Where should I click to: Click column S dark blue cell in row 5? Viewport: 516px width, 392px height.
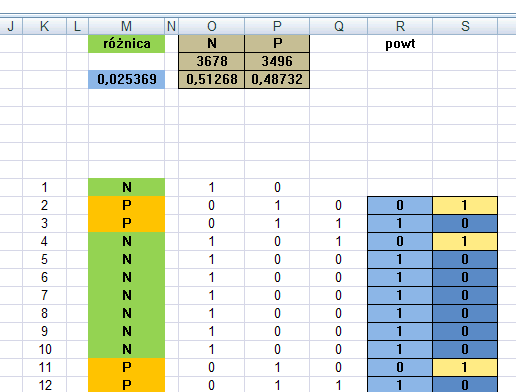pos(465,259)
